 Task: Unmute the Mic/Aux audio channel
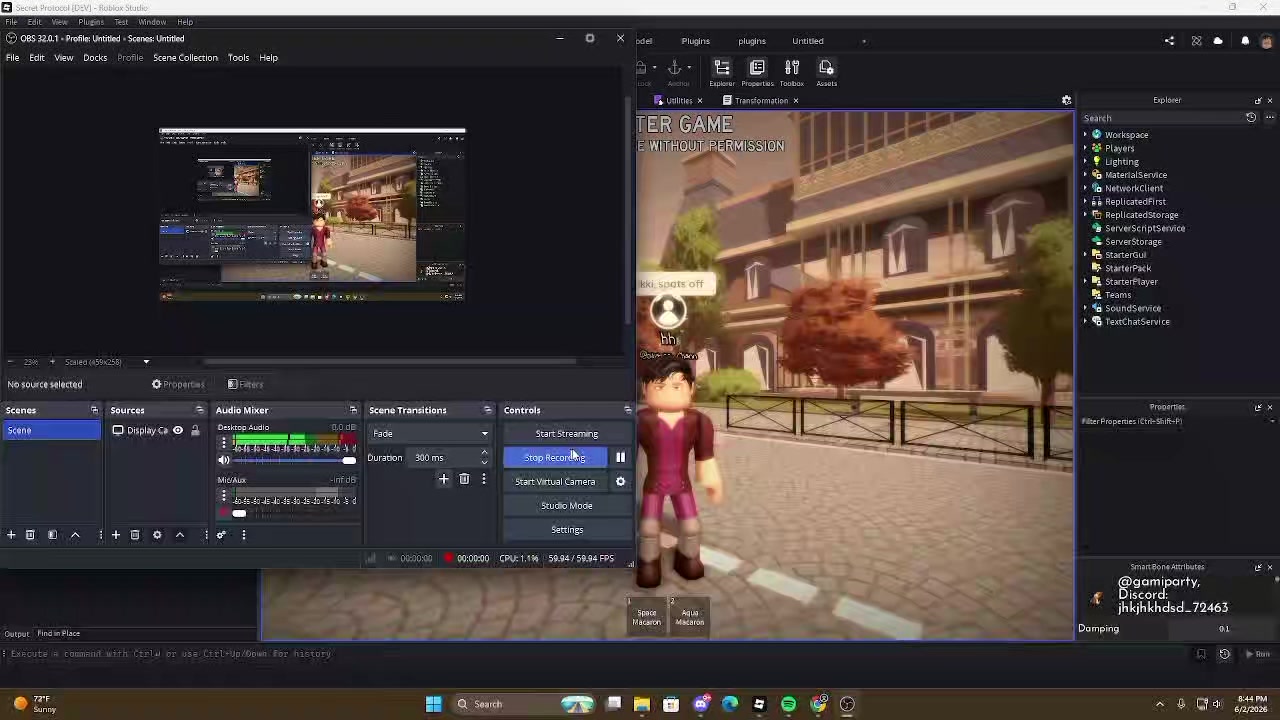[x=224, y=513]
